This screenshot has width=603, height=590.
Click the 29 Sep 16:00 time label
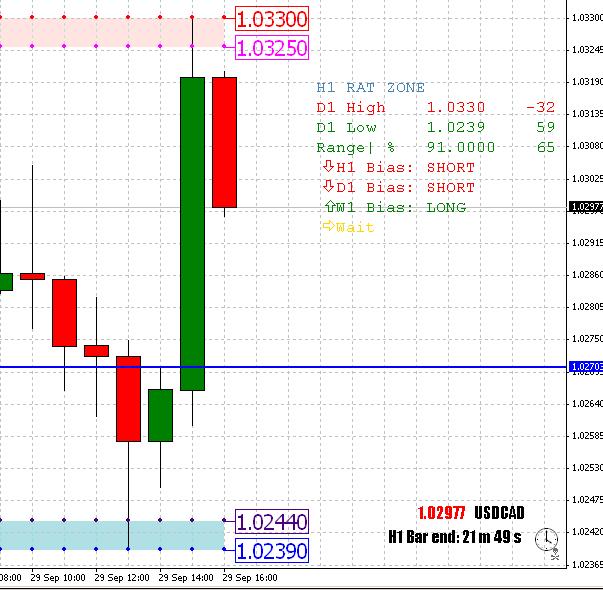tap(250, 578)
